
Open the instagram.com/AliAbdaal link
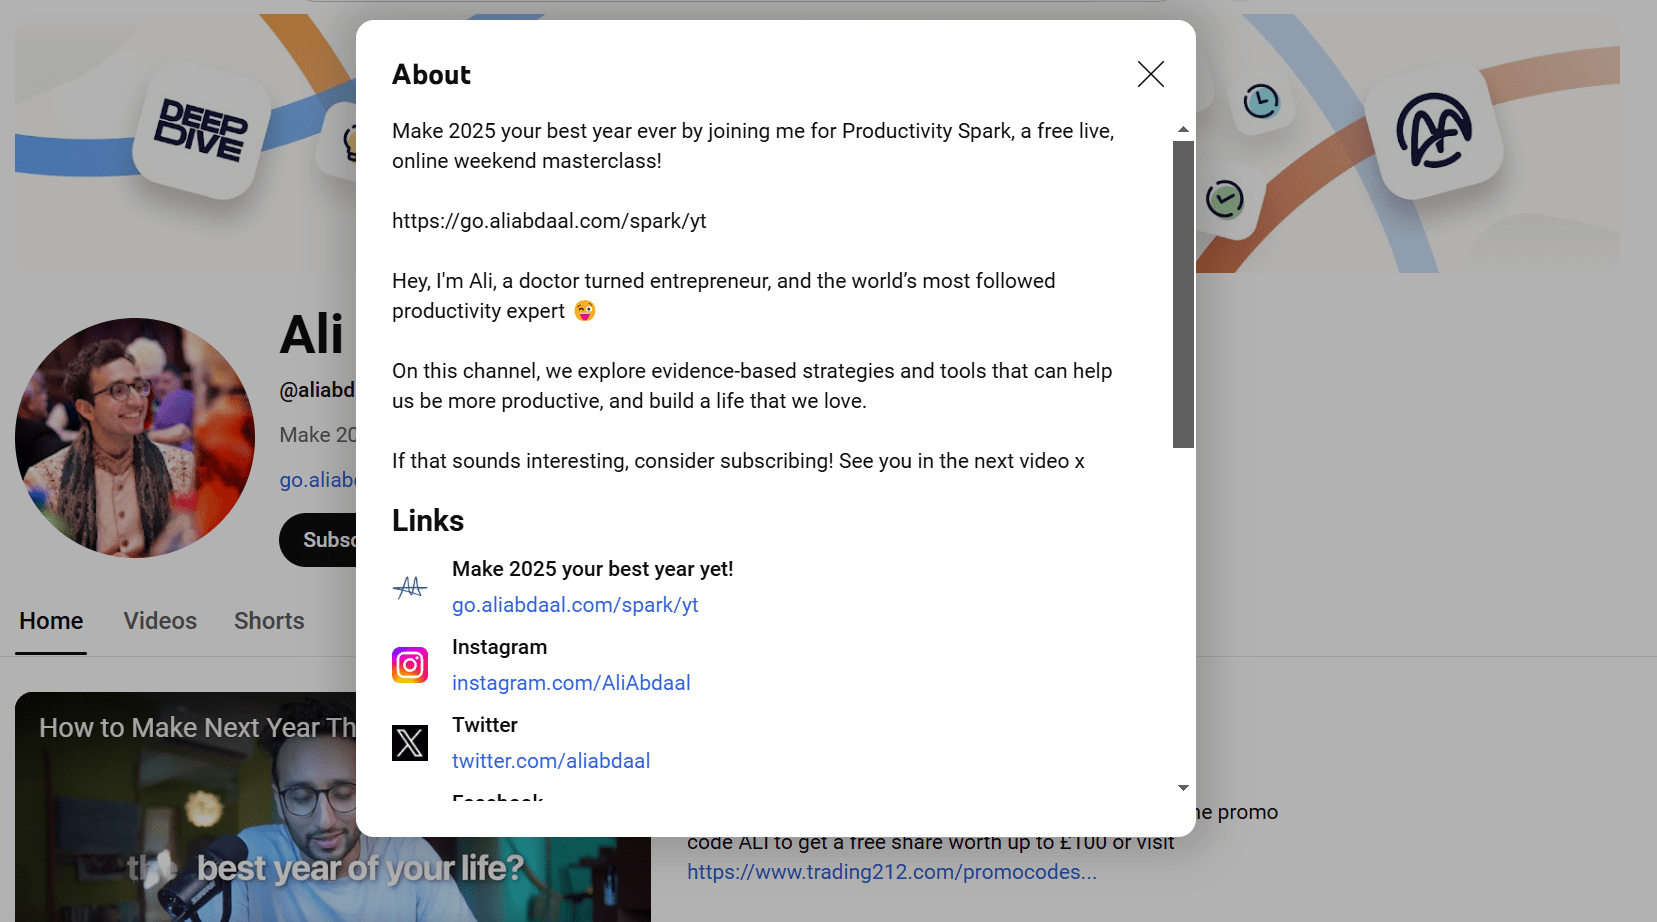[571, 682]
